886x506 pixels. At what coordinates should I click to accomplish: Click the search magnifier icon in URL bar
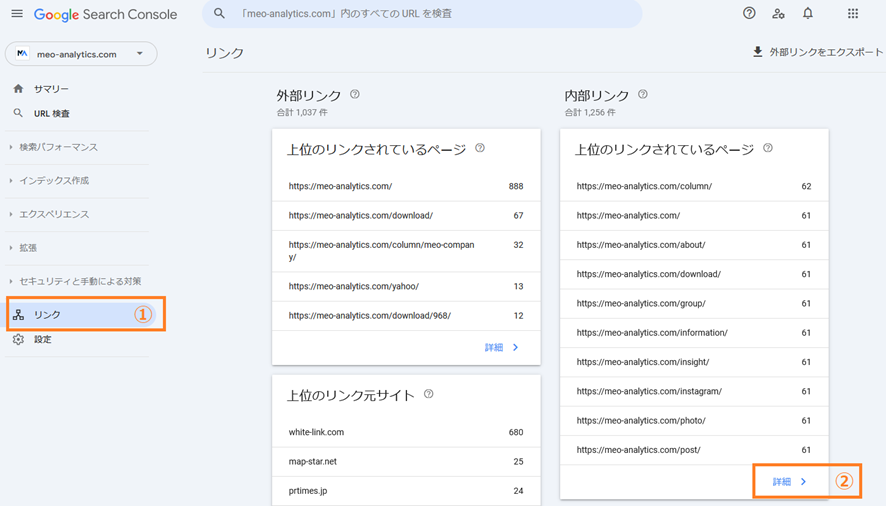pyautogui.click(x=219, y=14)
